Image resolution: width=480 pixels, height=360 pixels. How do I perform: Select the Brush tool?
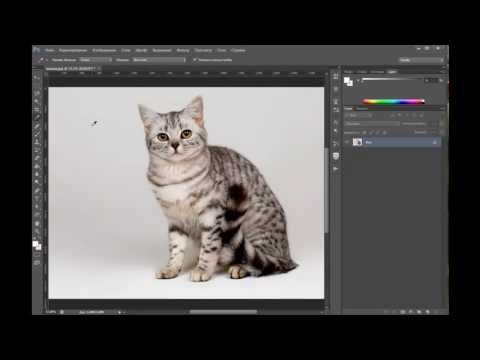point(37,134)
